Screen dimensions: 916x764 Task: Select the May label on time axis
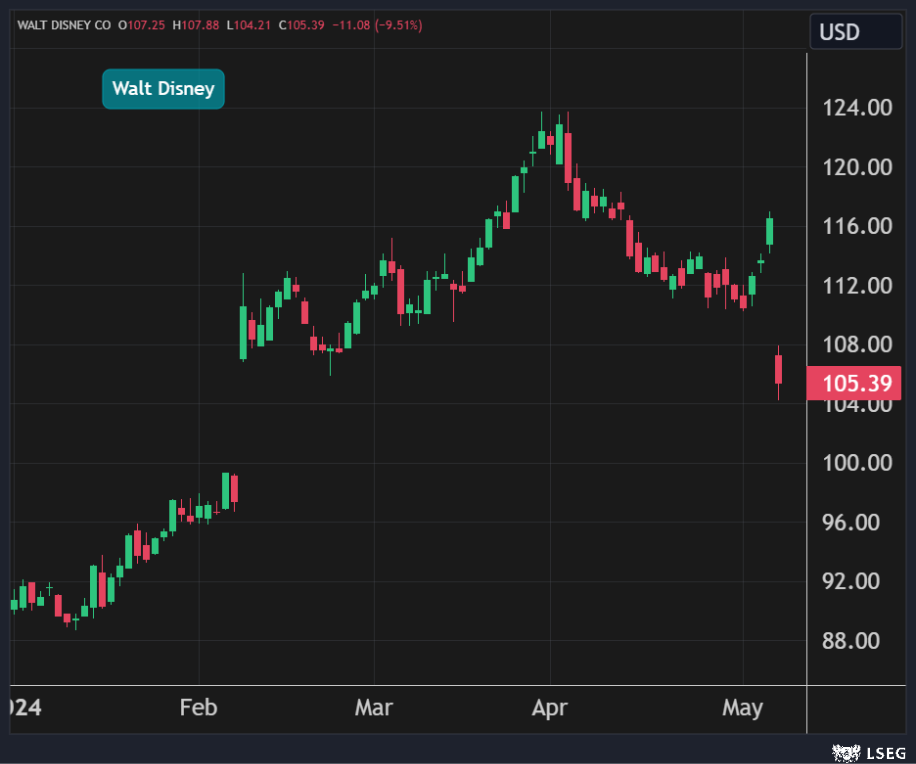pyautogui.click(x=742, y=708)
